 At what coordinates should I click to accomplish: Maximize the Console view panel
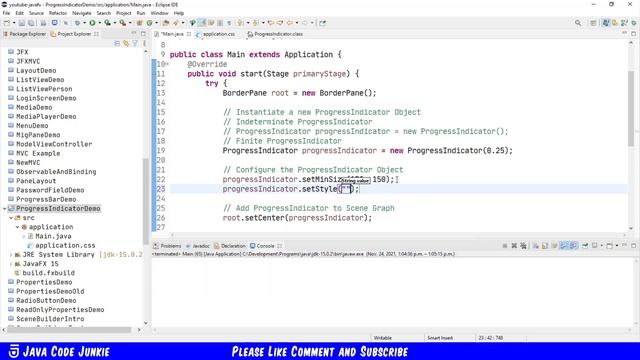point(633,246)
